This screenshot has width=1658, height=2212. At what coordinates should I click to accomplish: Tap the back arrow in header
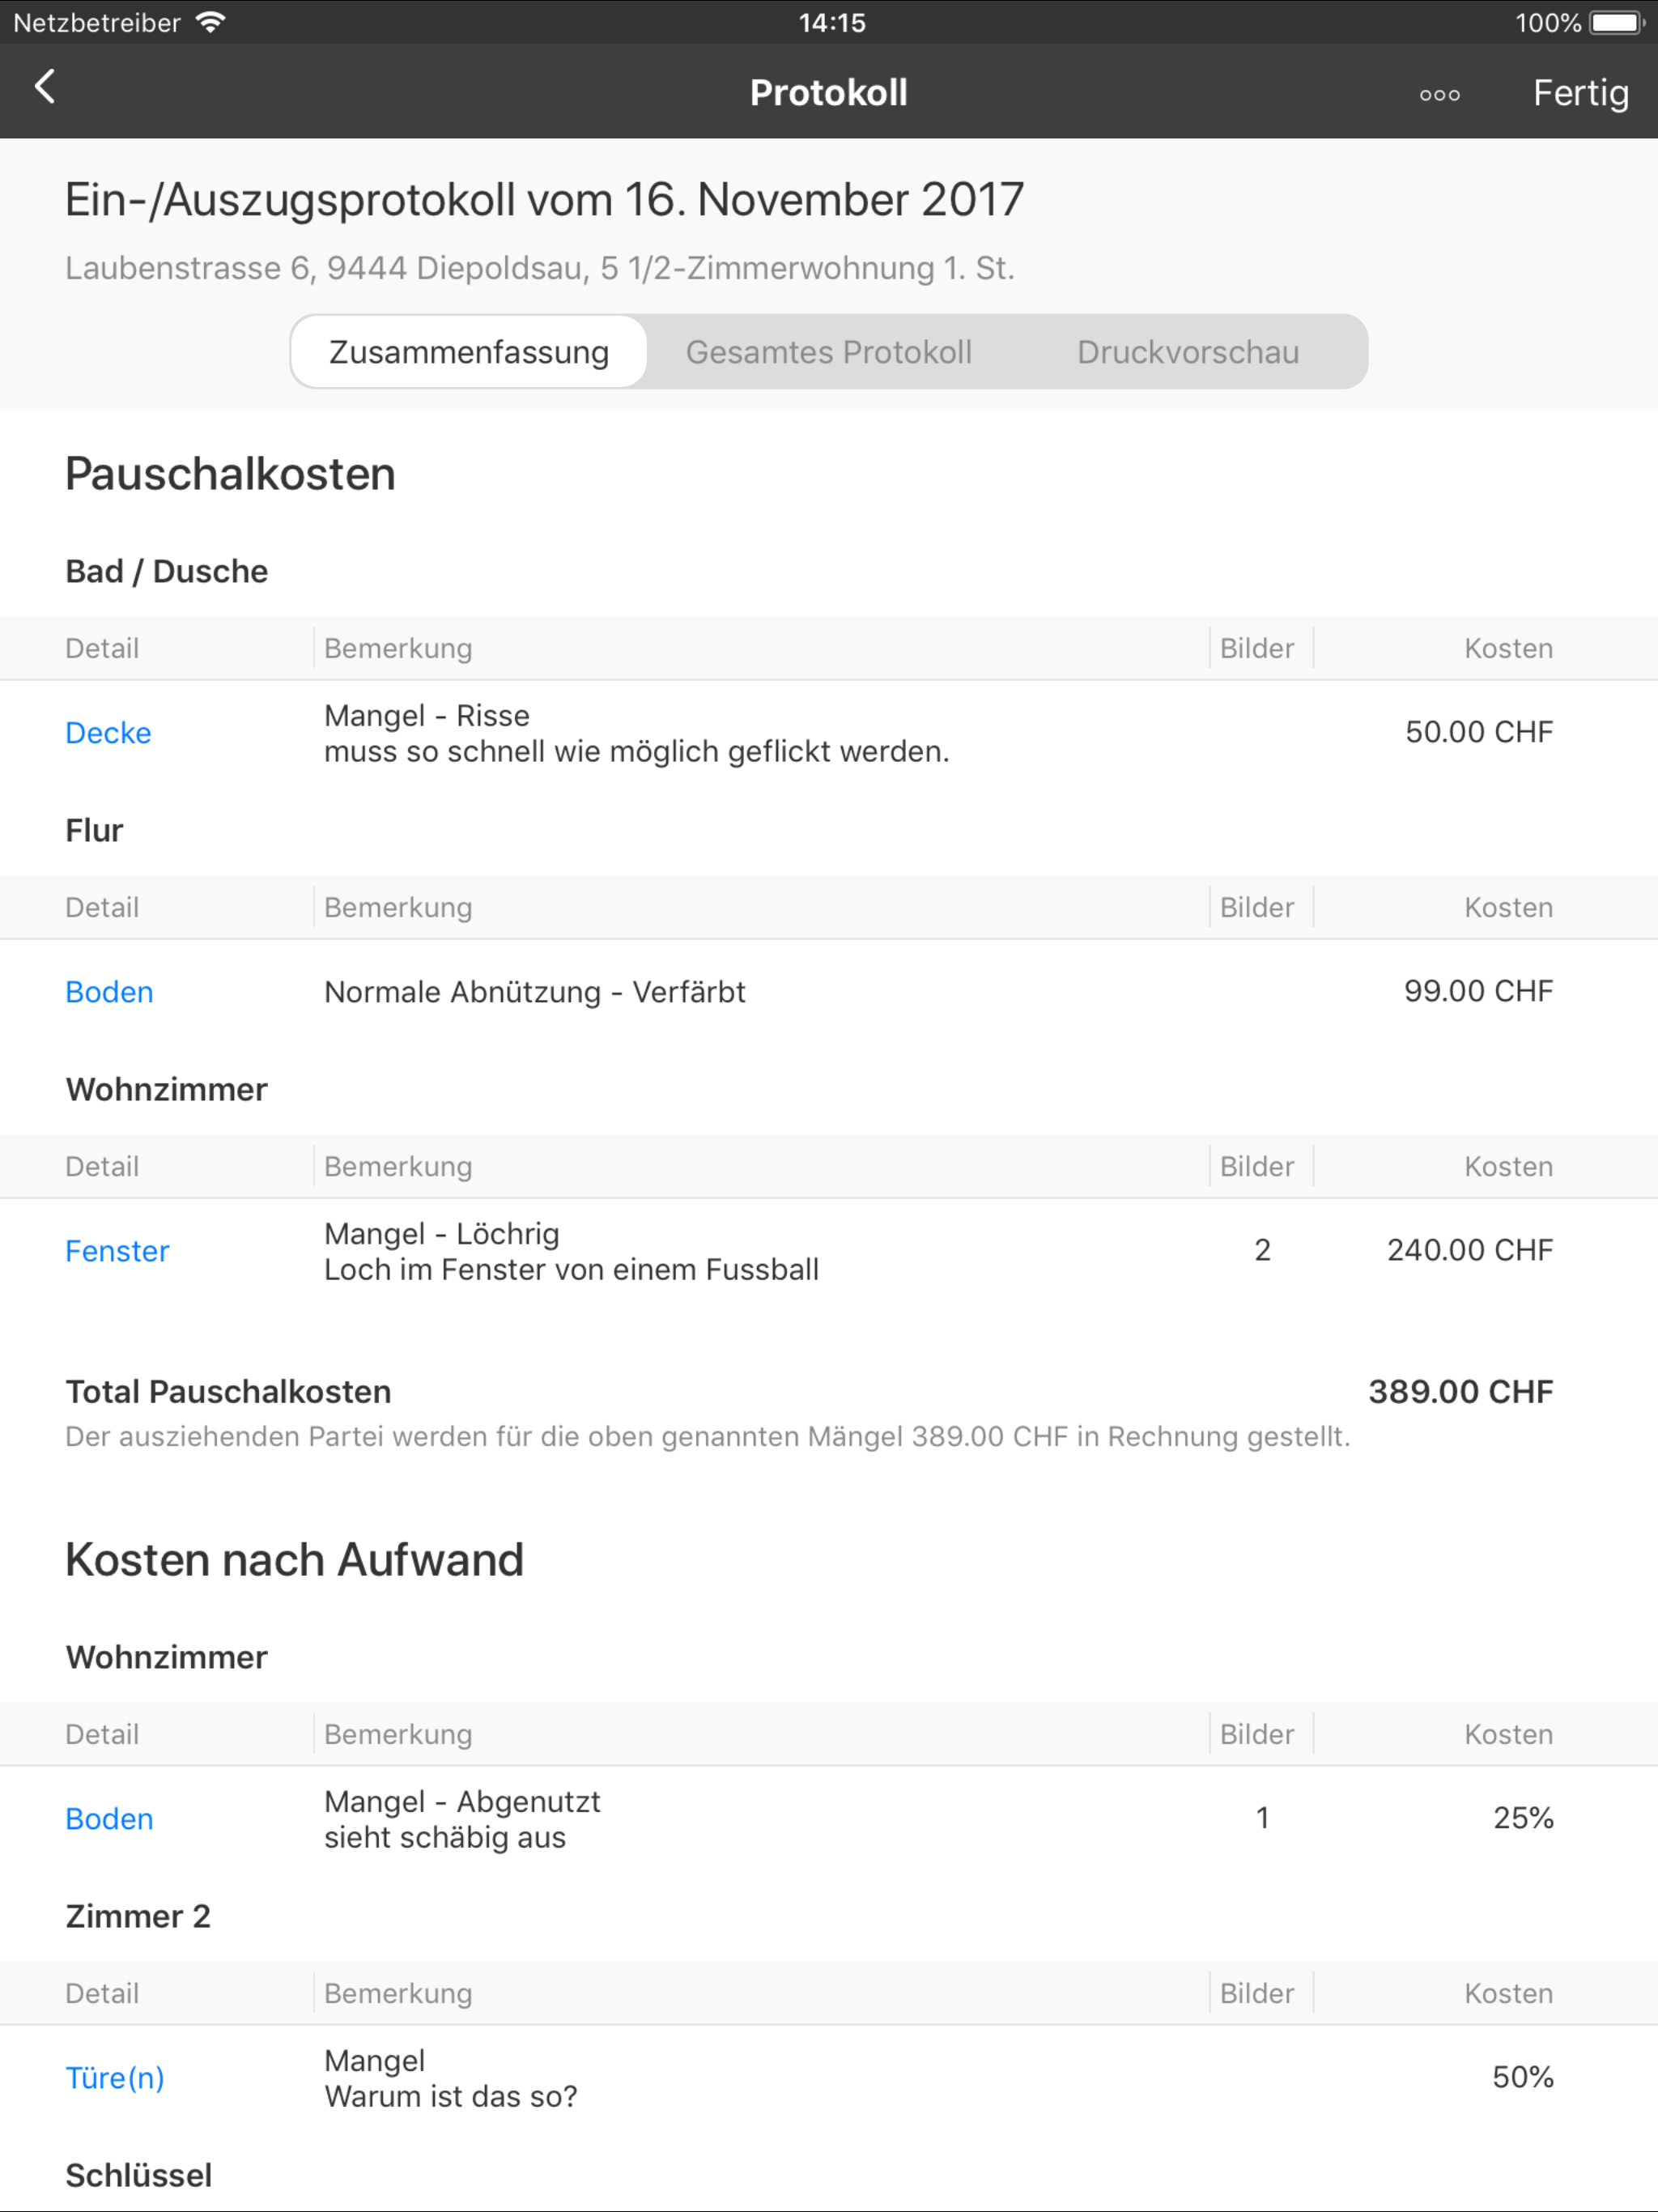point(45,88)
